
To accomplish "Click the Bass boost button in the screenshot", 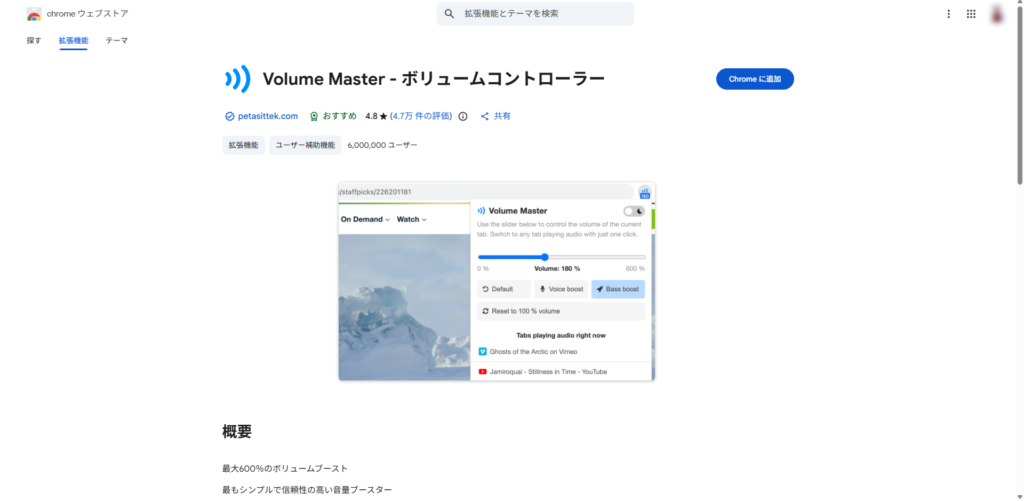I will (617, 289).
